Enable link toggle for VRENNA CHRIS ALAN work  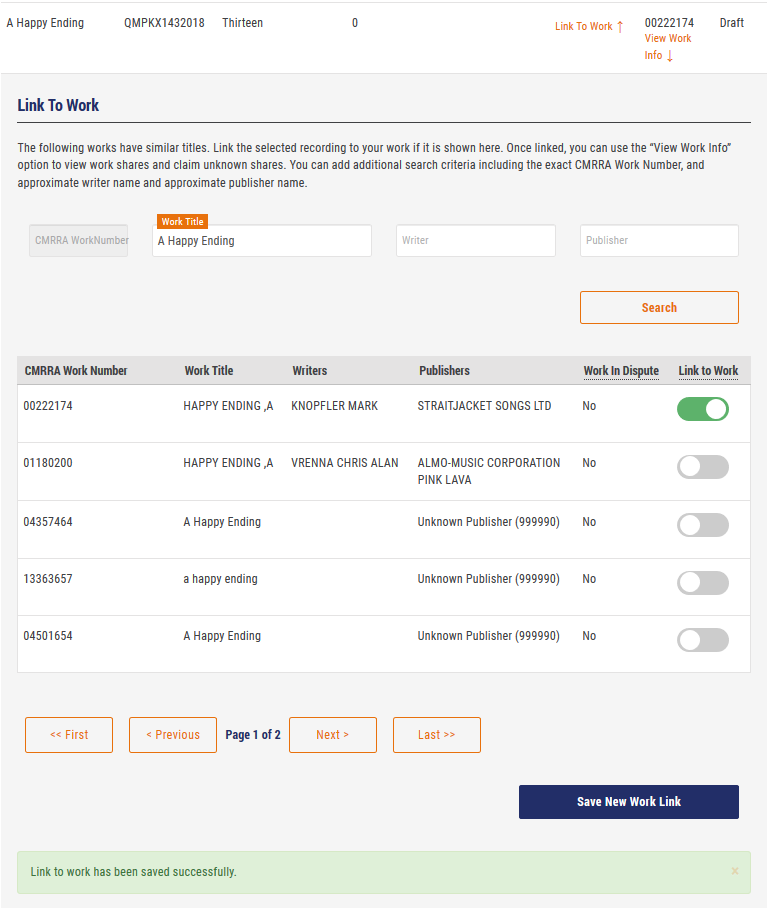coord(703,467)
